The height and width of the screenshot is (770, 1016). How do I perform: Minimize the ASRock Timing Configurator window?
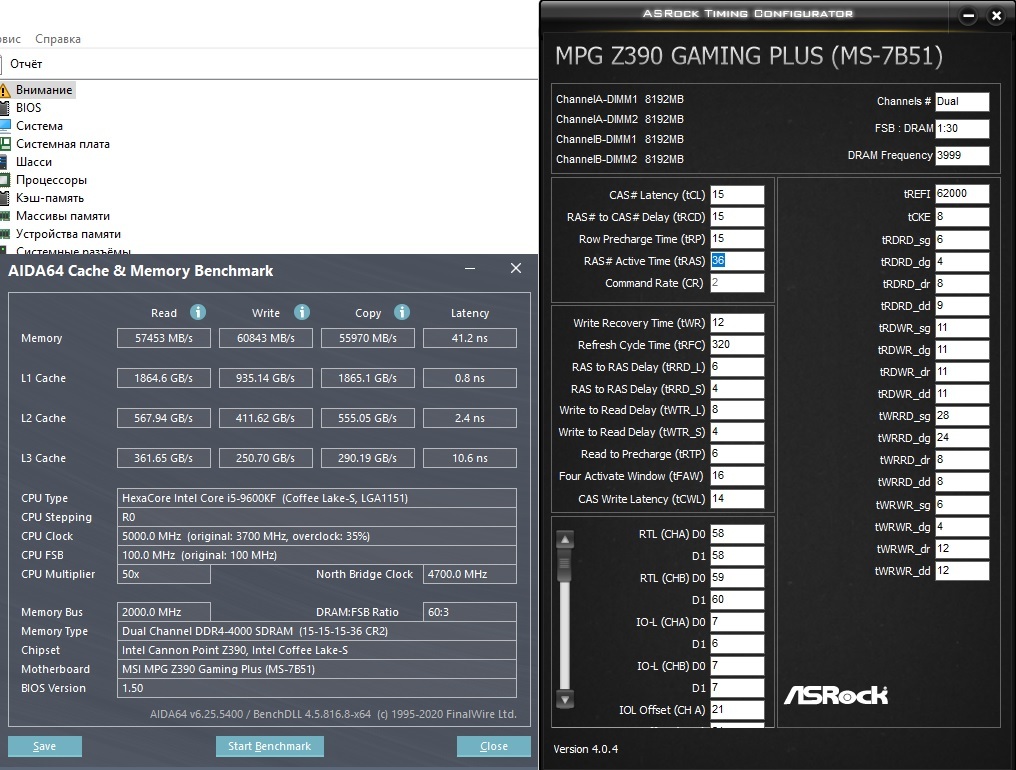[x=968, y=16]
